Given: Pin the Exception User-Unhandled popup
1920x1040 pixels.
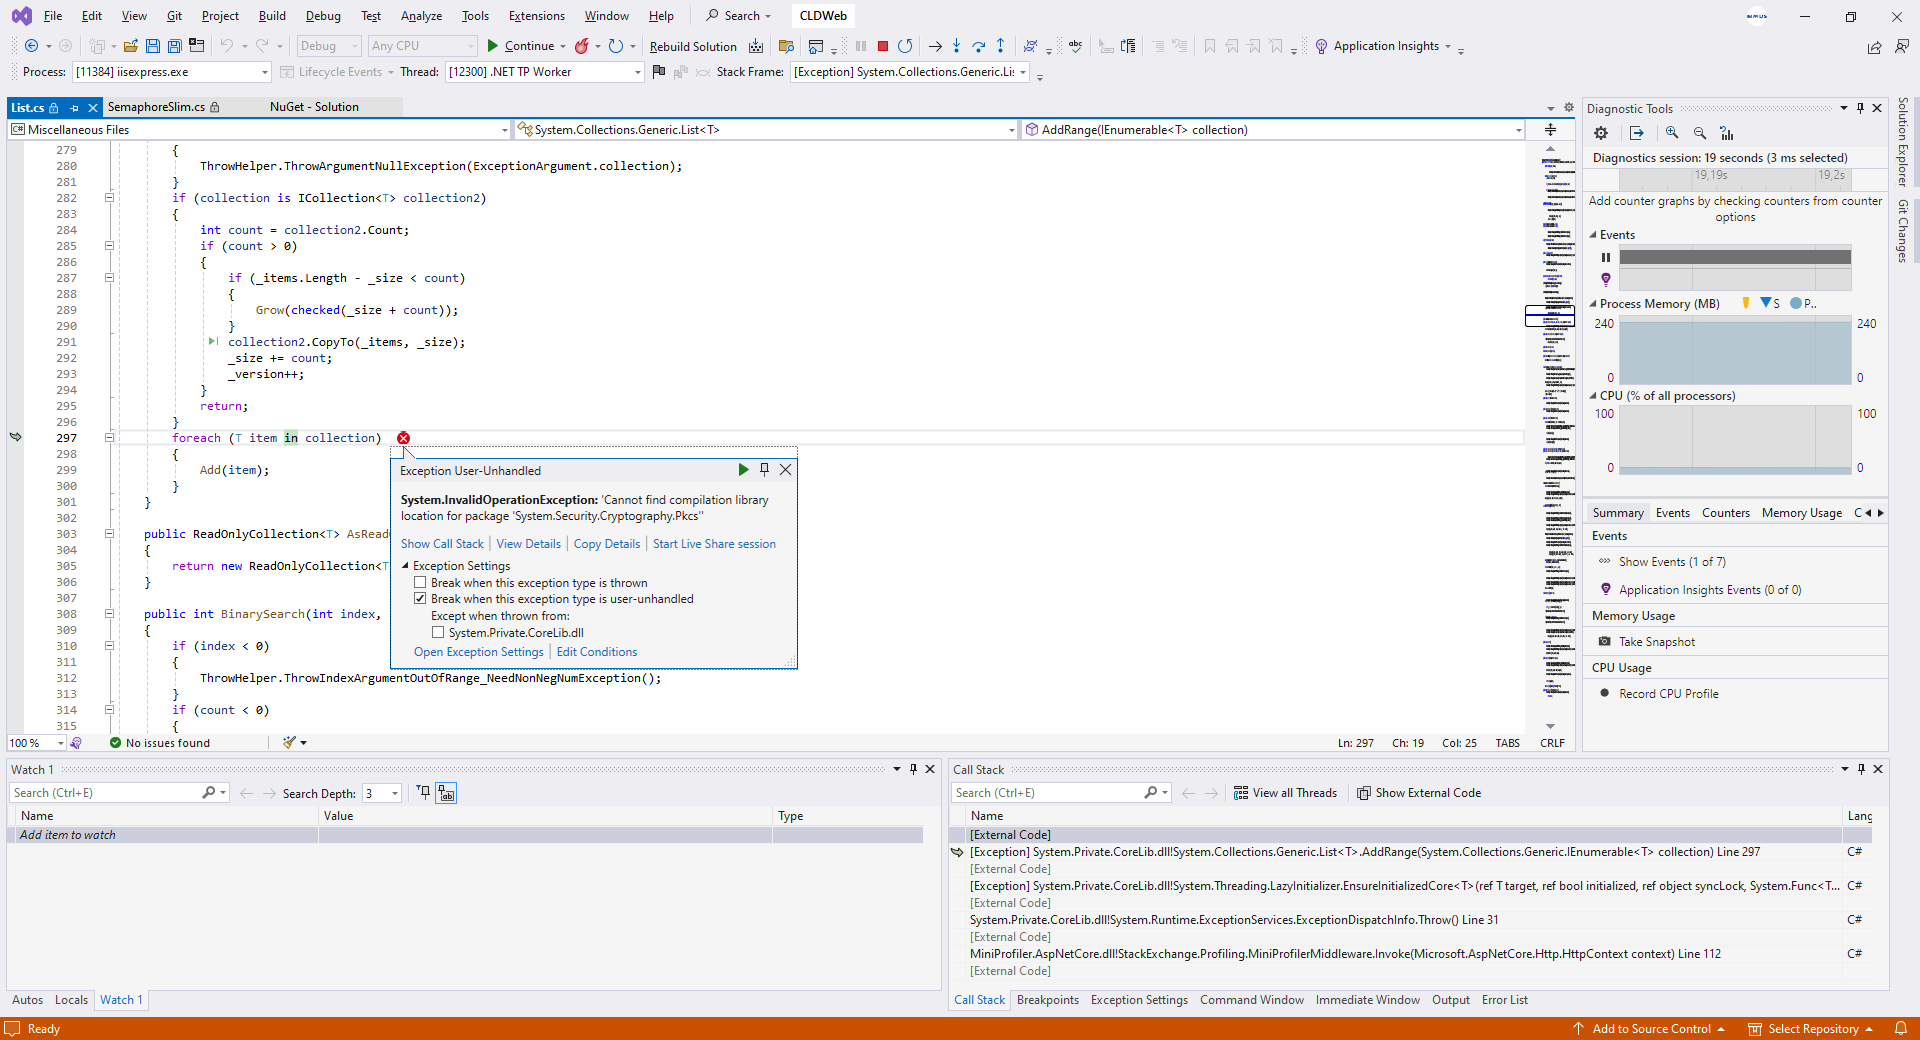Looking at the screenshot, I should point(764,469).
